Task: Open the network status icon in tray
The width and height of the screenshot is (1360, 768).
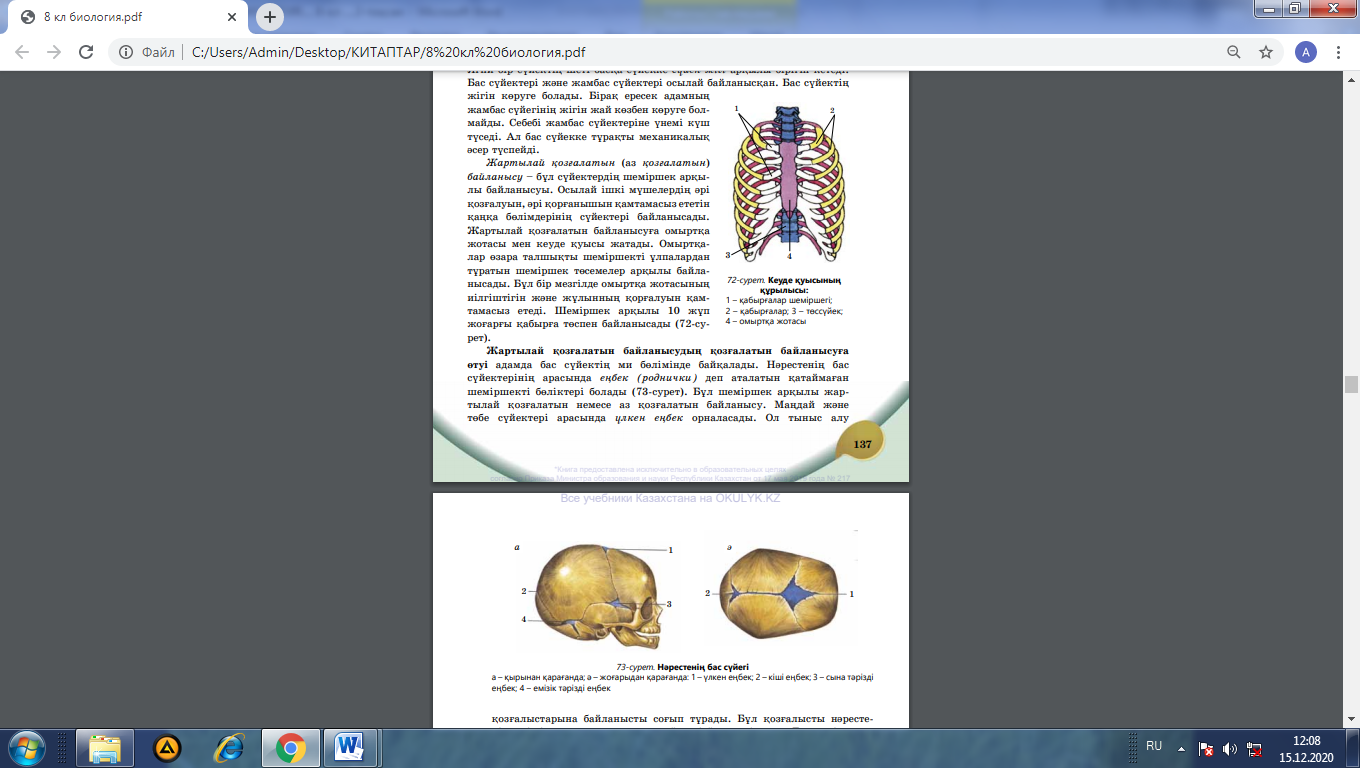Action: tap(1252, 748)
